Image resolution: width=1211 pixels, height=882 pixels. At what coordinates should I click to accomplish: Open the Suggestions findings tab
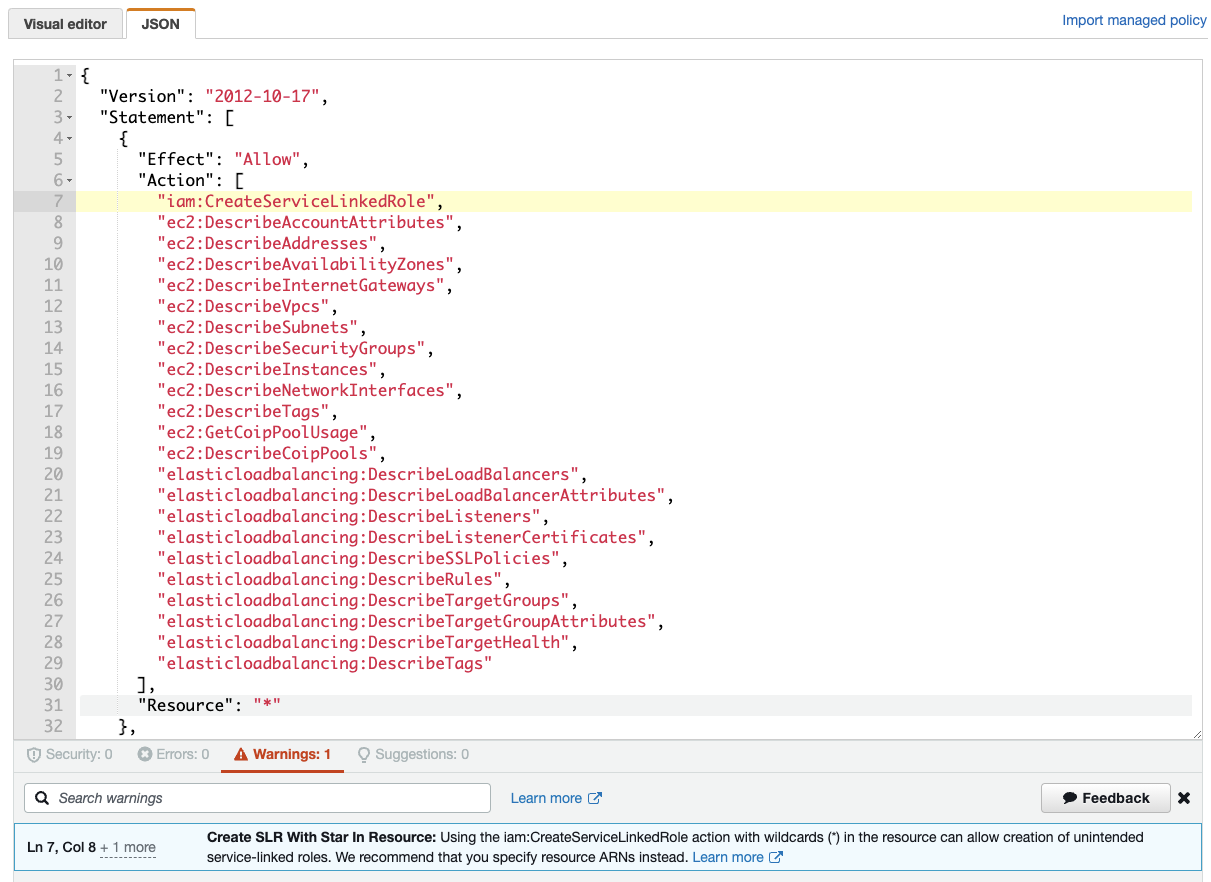pyautogui.click(x=413, y=754)
